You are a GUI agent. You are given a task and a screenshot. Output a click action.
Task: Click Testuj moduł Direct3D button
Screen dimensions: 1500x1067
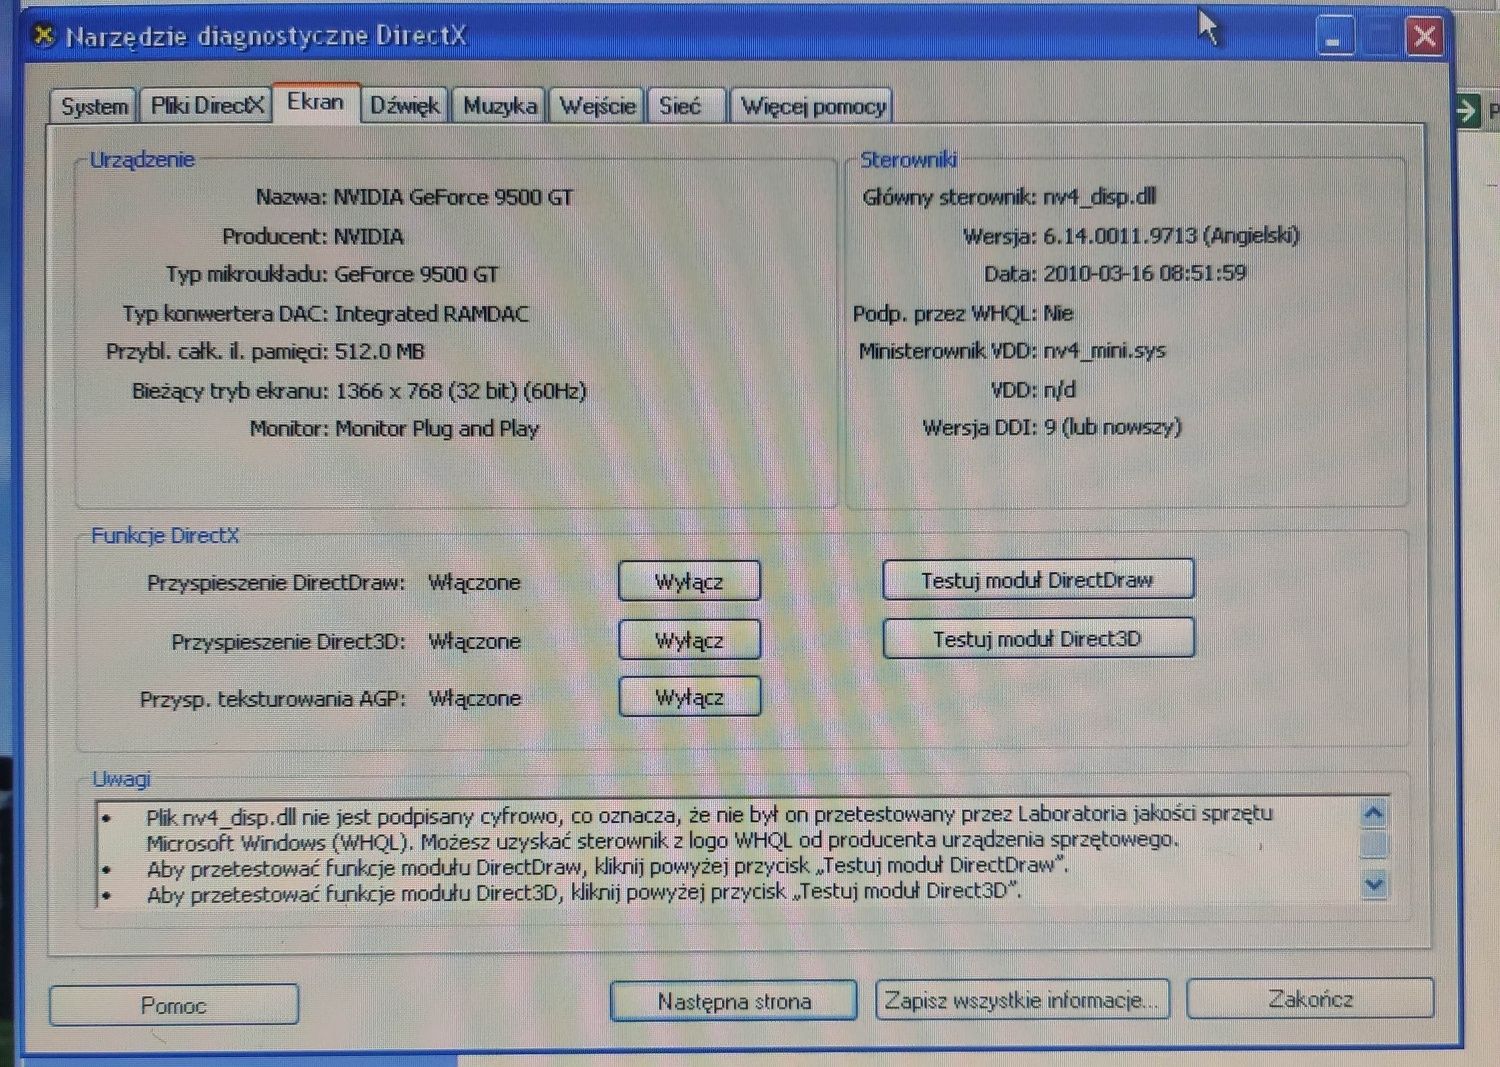(x=1038, y=638)
